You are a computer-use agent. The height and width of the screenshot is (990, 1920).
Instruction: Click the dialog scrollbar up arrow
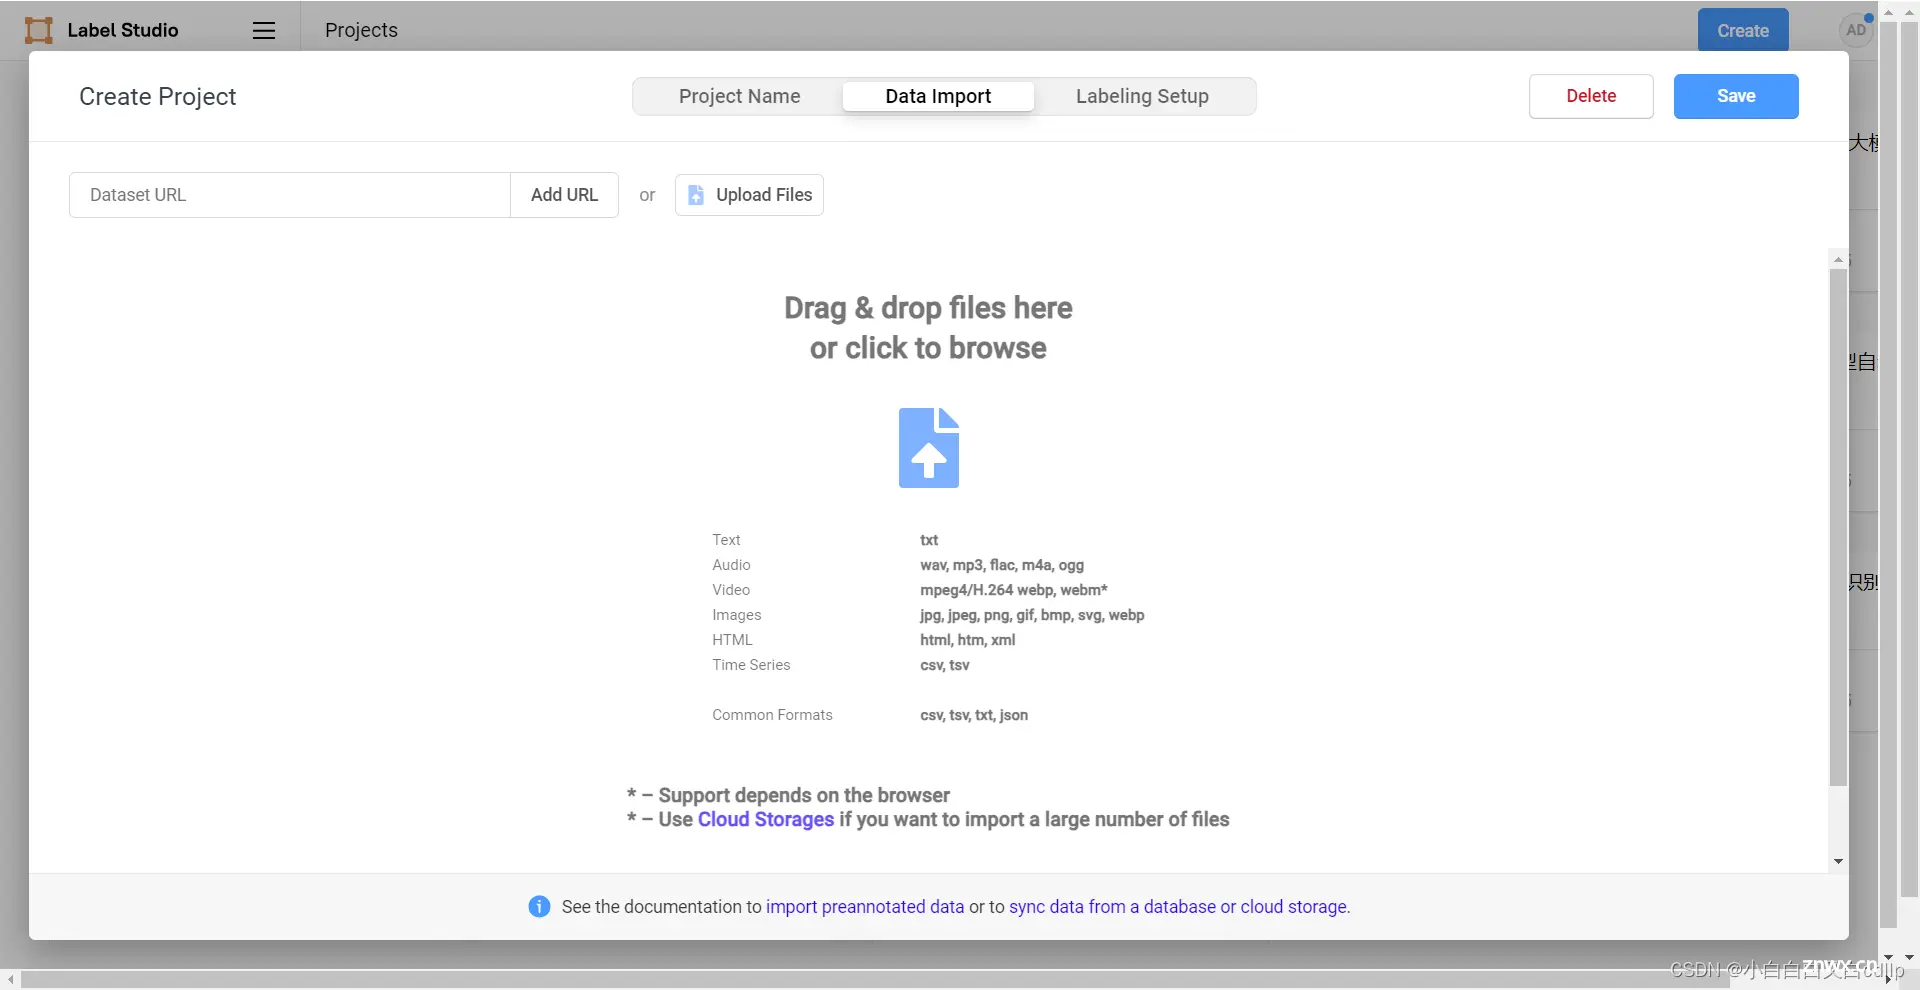(x=1838, y=259)
